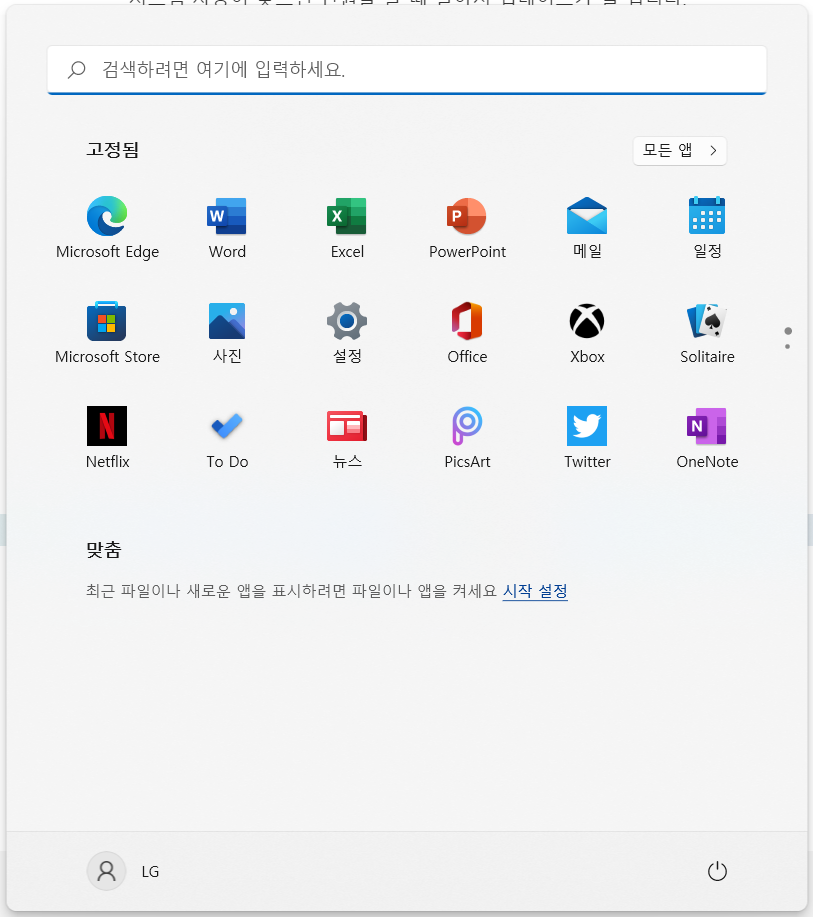Click the search magnifier icon
The width and height of the screenshot is (813, 917).
tap(77, 70)
